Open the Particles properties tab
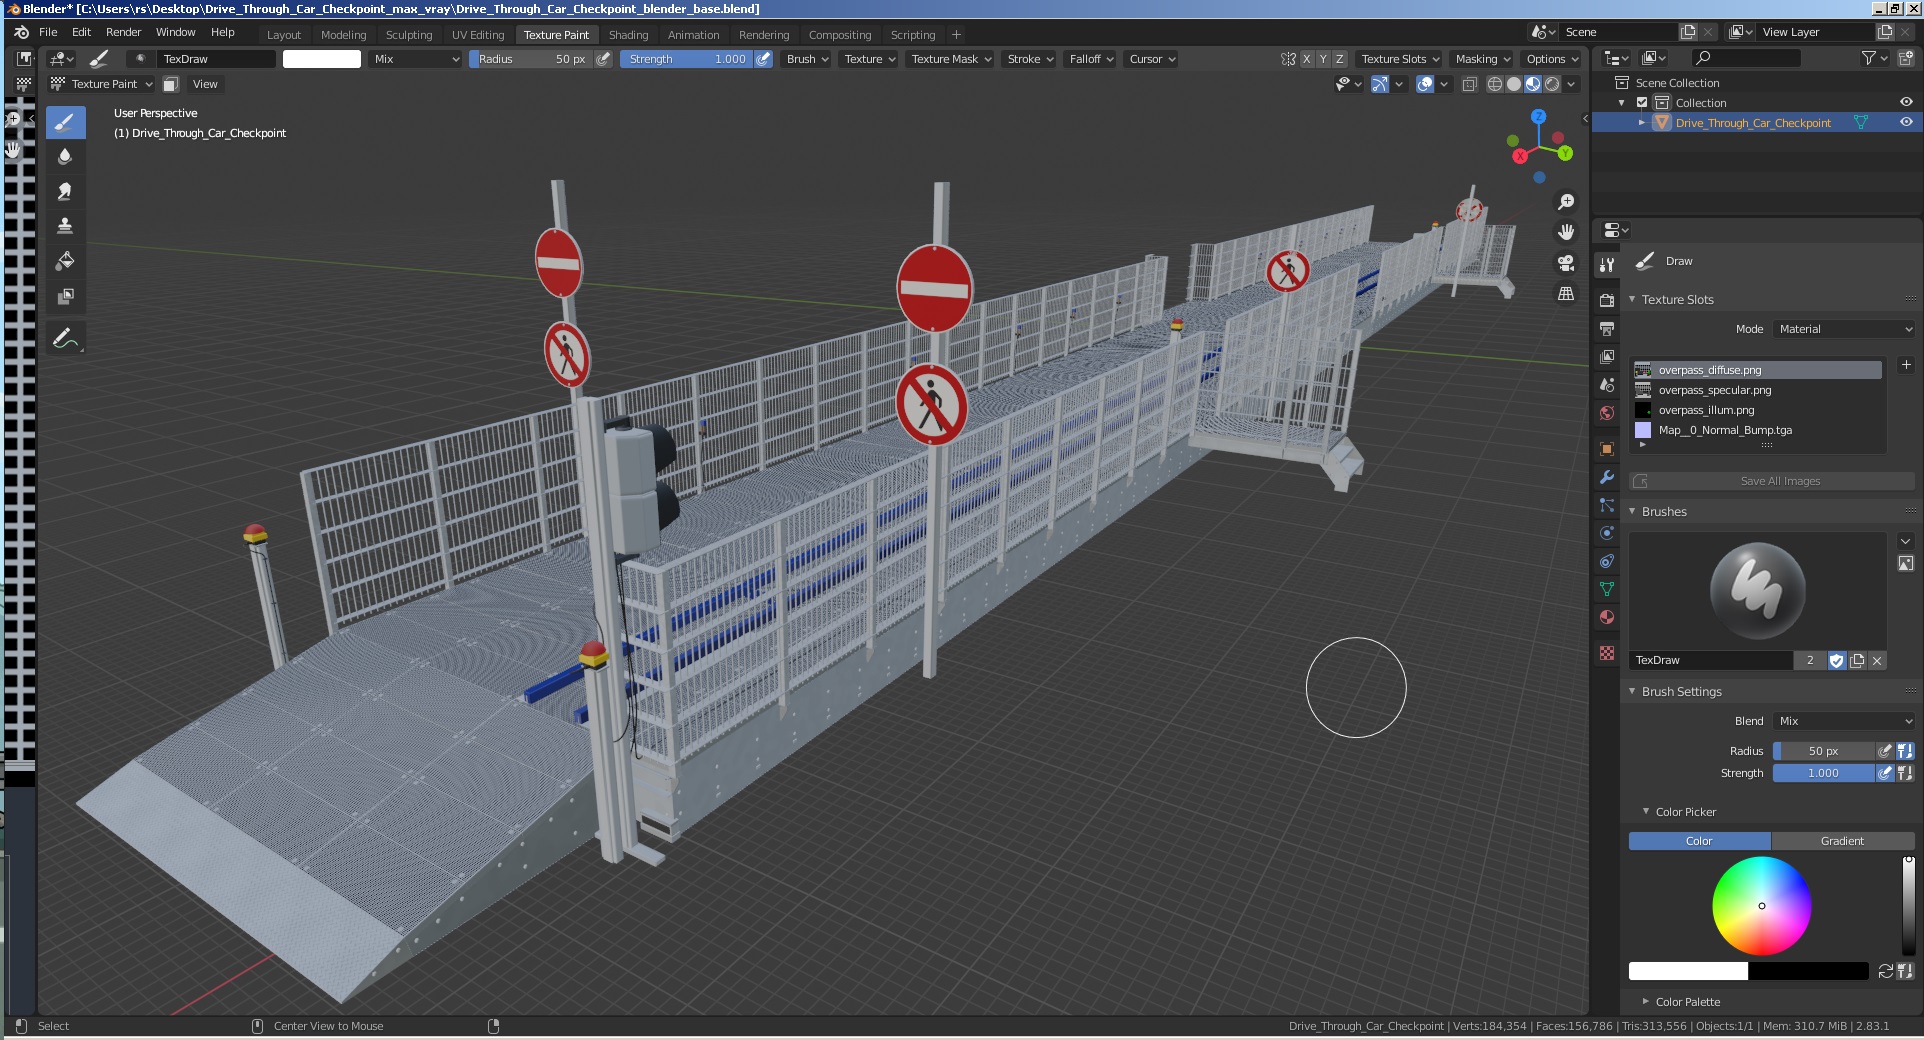Viewport: 1924px width, 1040px height. [1607, 505]
